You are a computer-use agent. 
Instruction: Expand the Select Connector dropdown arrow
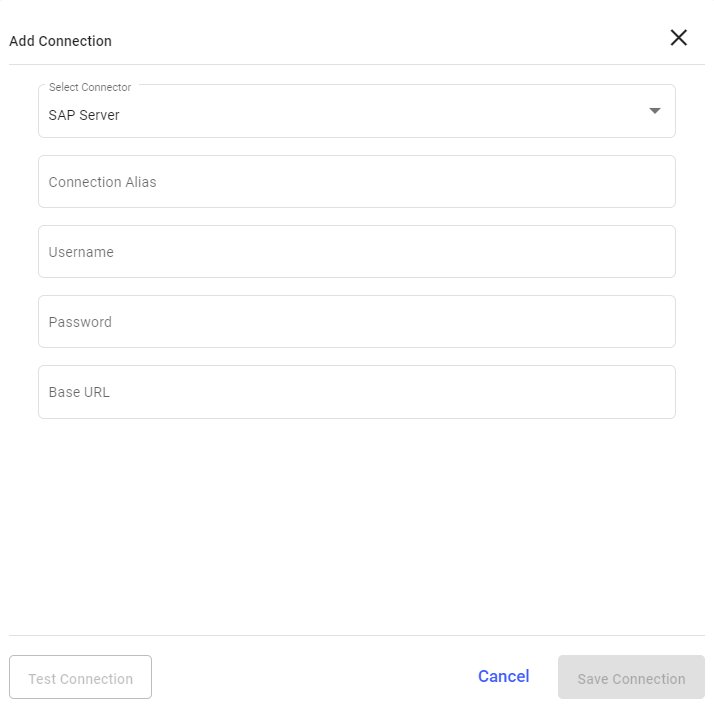point(655,111)
